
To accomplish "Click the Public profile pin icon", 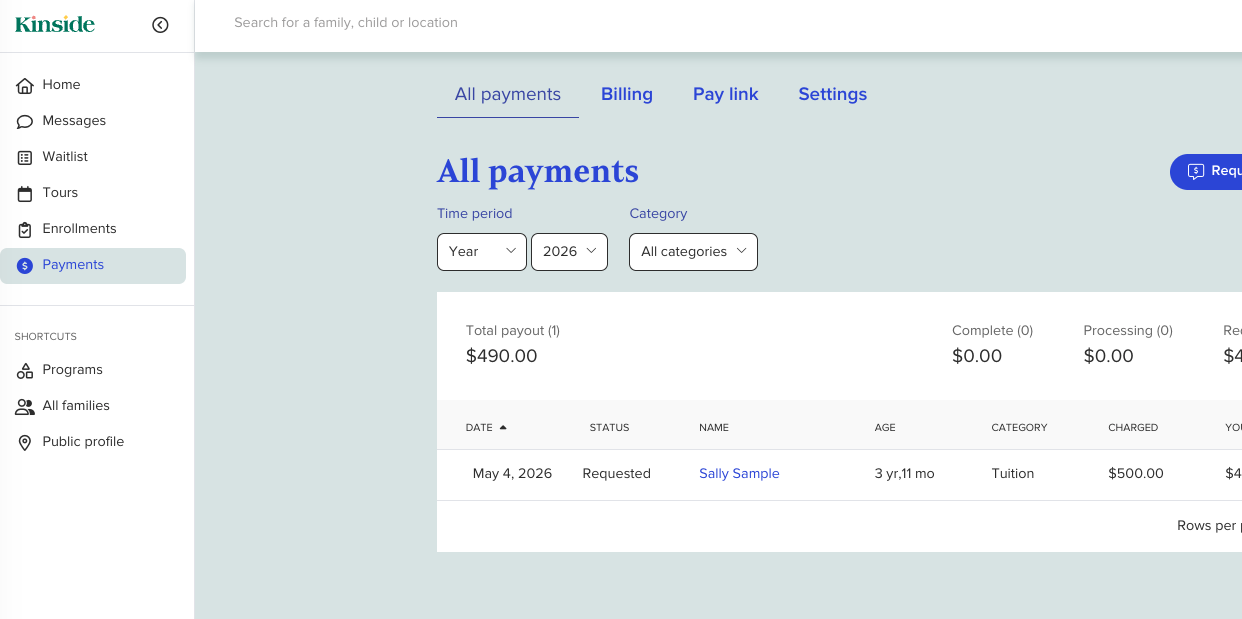I will (x=25, y=442).
